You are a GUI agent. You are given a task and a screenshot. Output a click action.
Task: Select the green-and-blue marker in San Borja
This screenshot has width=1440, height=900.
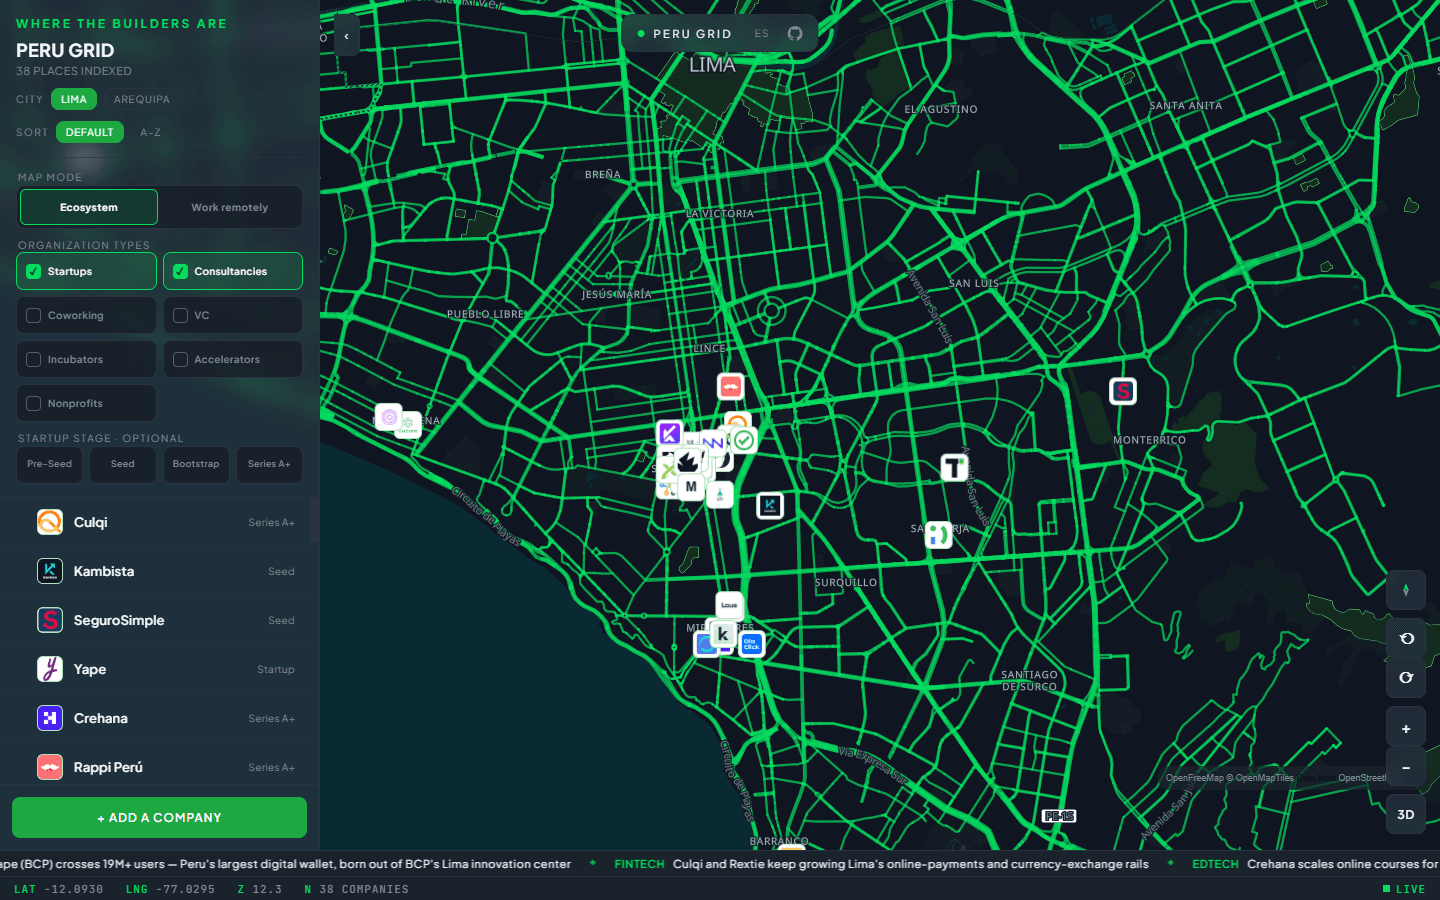tap(938, 535)
